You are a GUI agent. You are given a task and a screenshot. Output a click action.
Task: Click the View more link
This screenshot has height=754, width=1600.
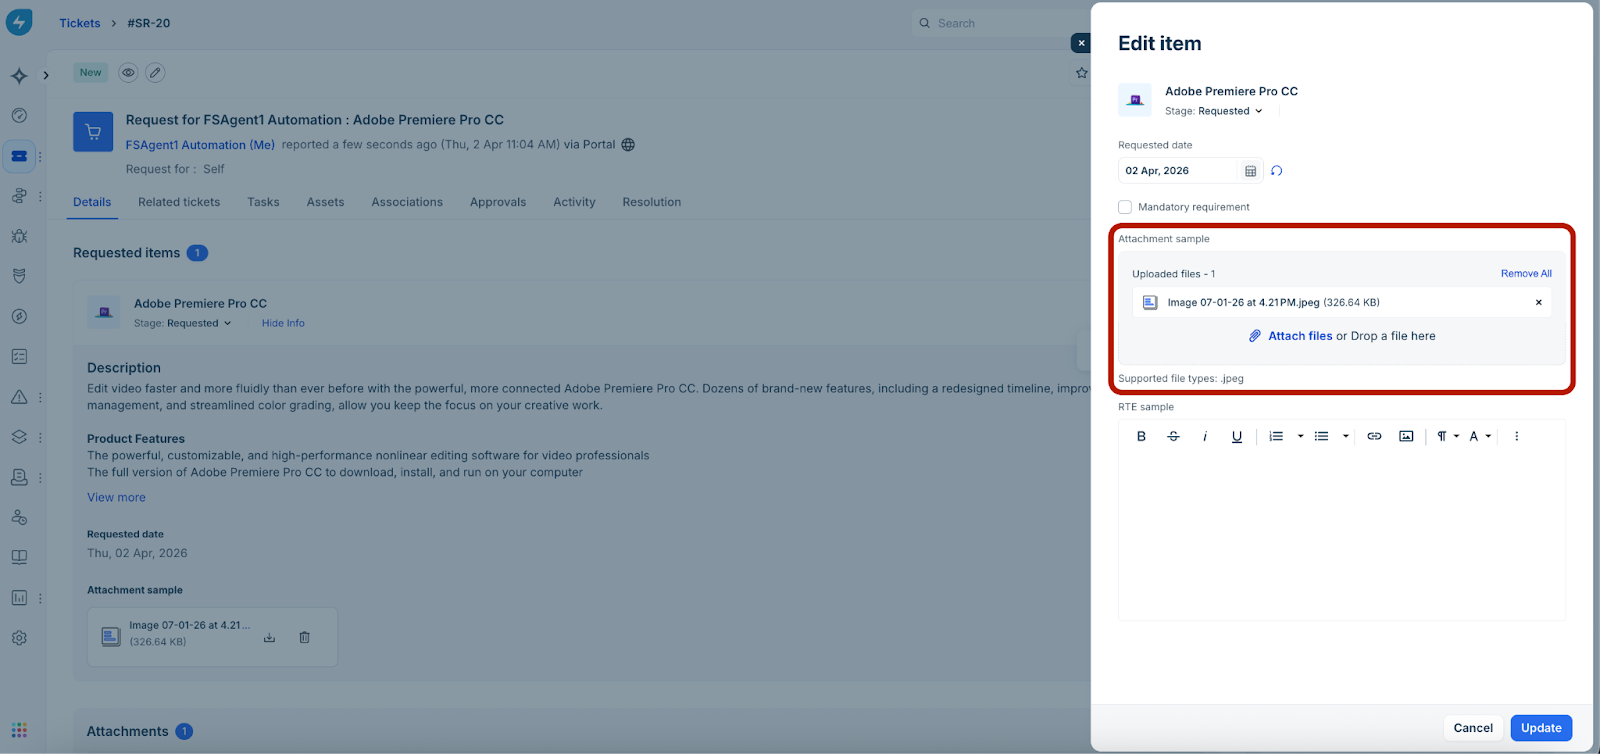[116, 497]
